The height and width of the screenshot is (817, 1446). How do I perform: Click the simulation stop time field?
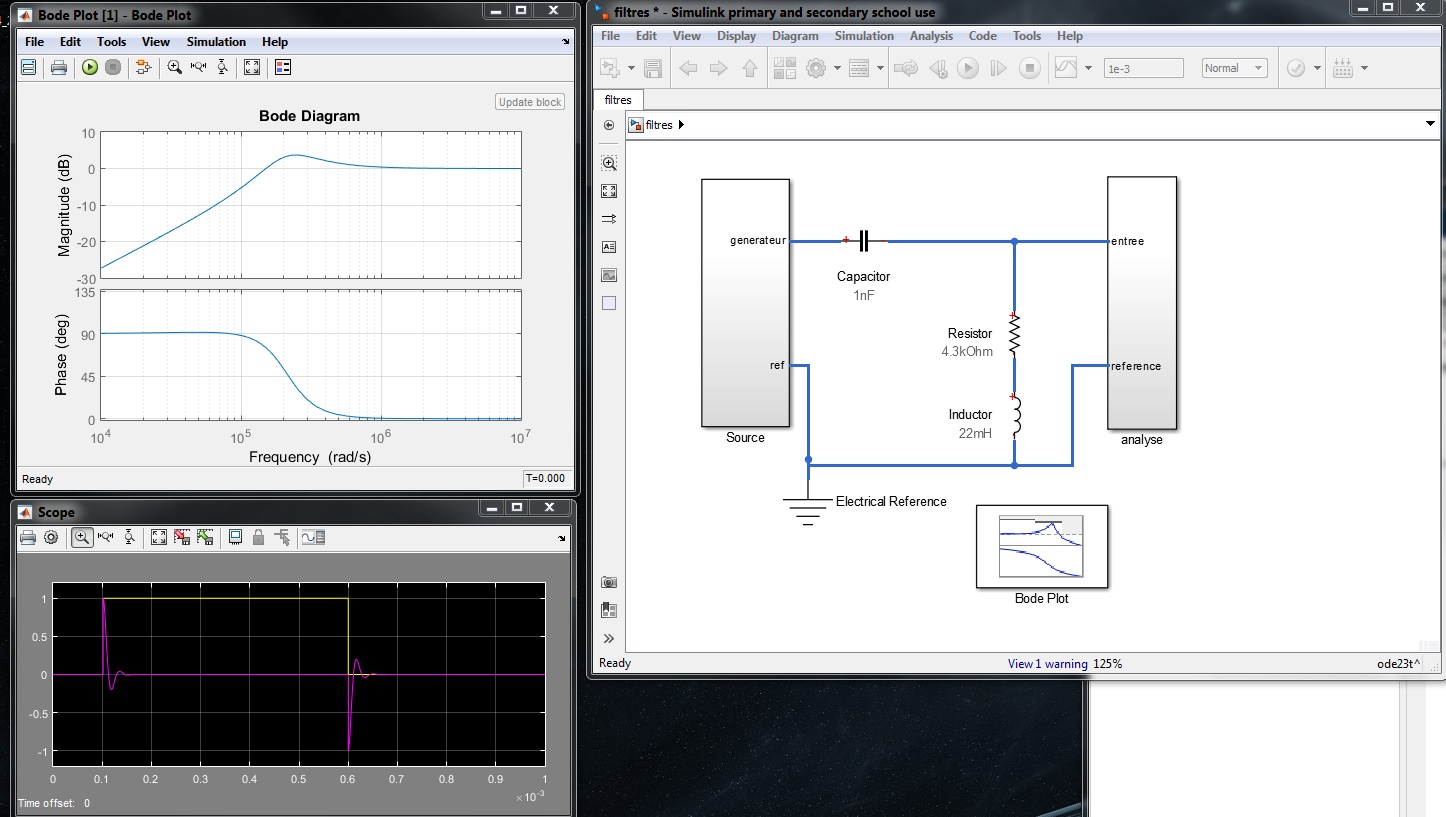pos(1143,68)
